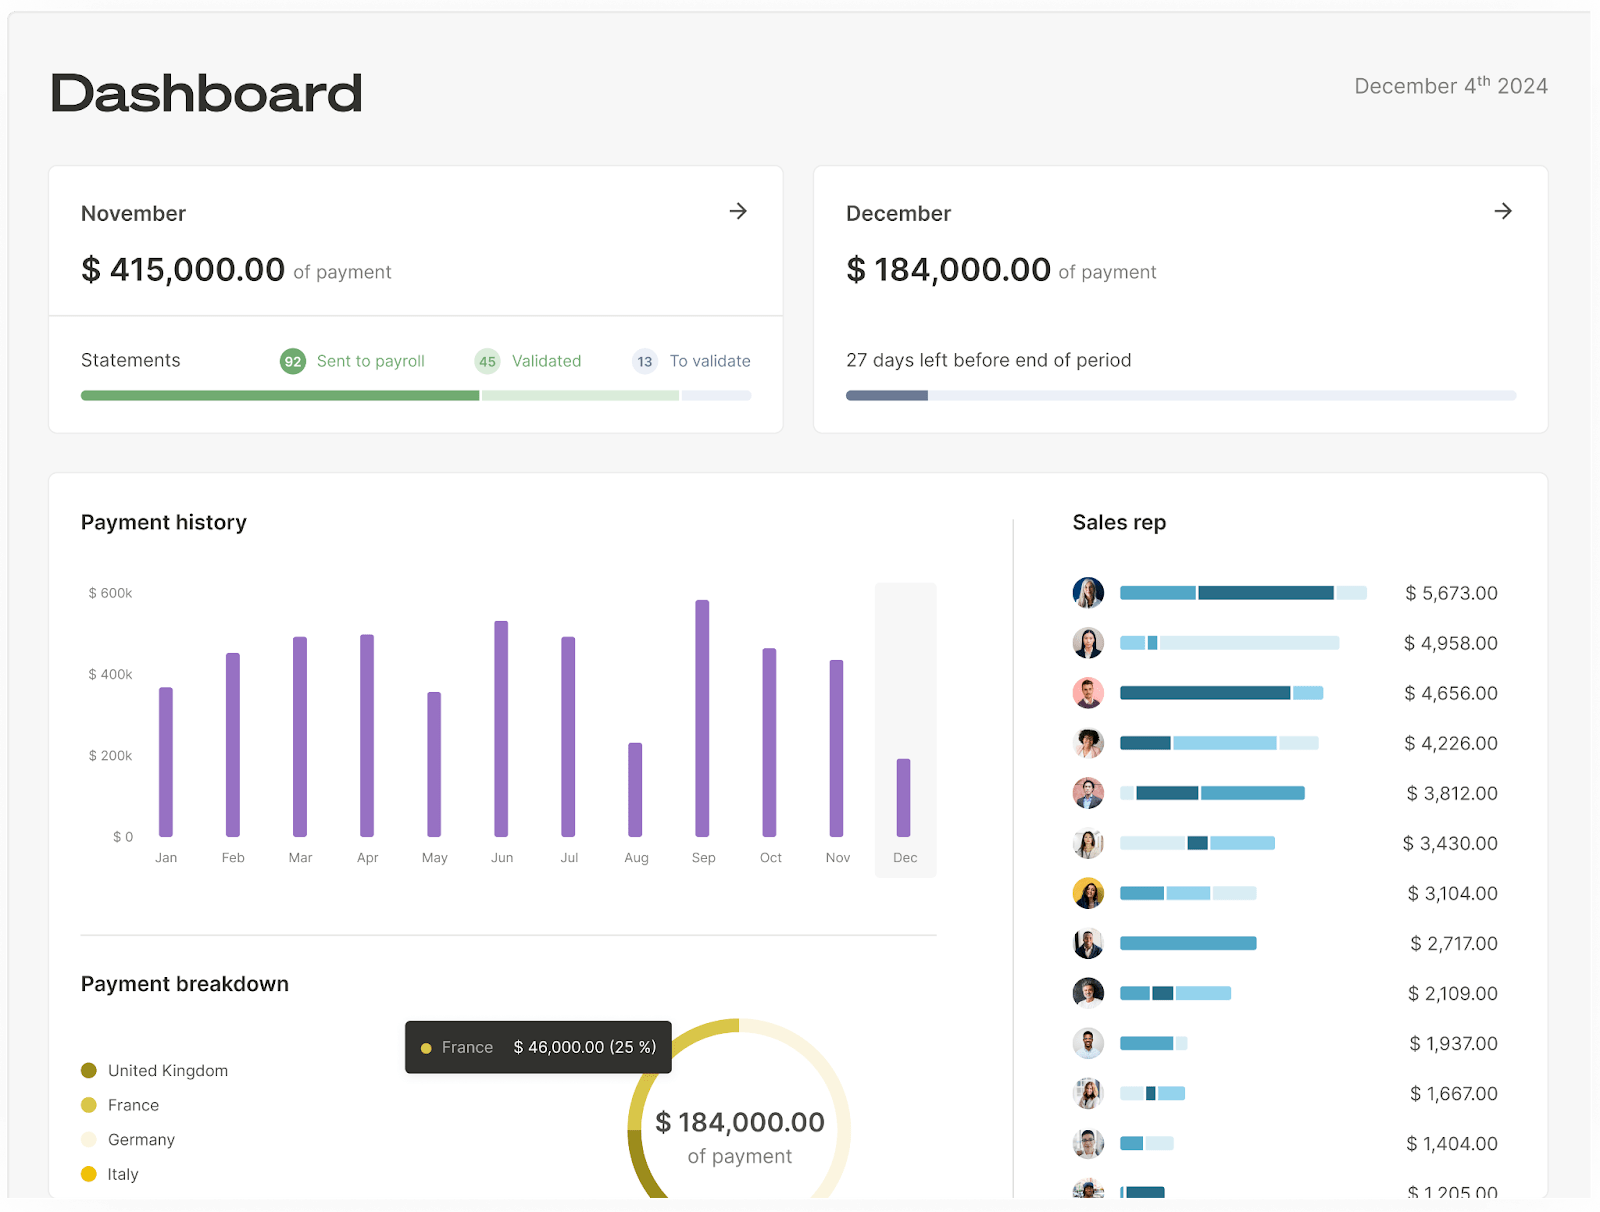1600x1212 pixels.
Task: Open the December card arrow
Action: [1503, 211]
